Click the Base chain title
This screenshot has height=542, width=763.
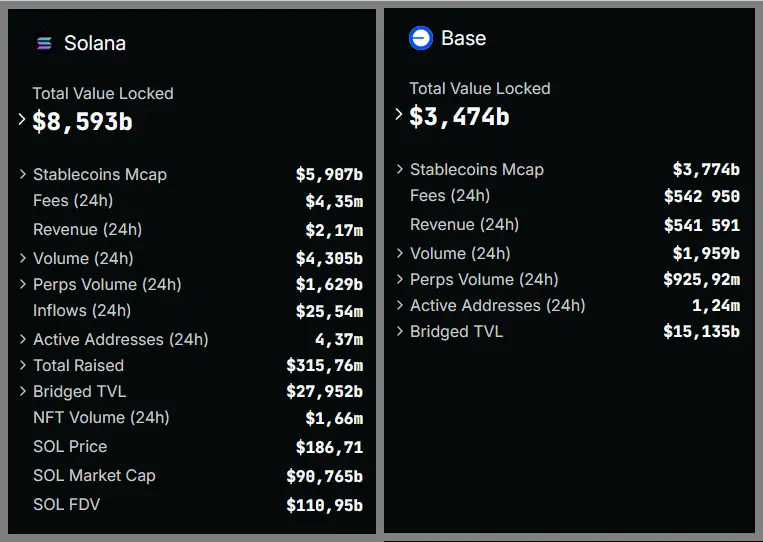coord(463,38)
